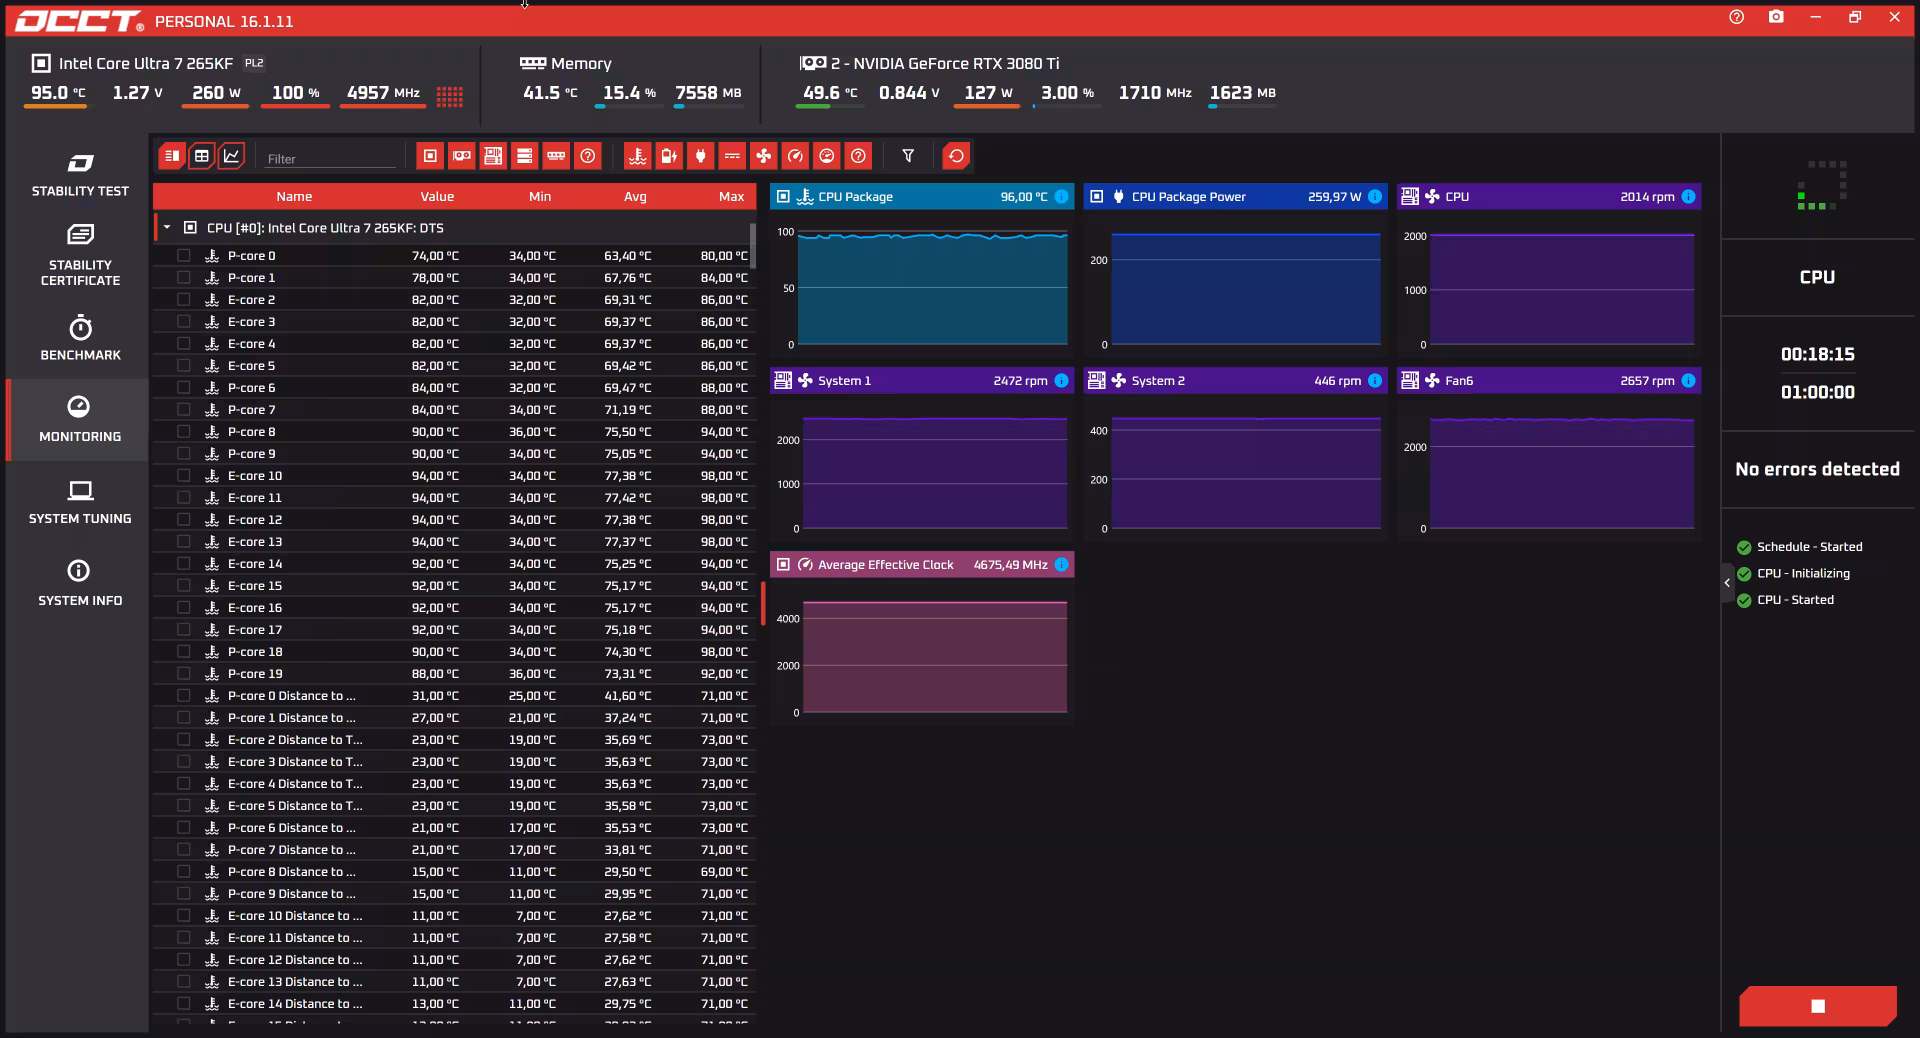Viewport: 1920px width, 1038px height.
Task: Open help from the title bar question icon
Action: pyautogui.click(x=1736, y=17)
